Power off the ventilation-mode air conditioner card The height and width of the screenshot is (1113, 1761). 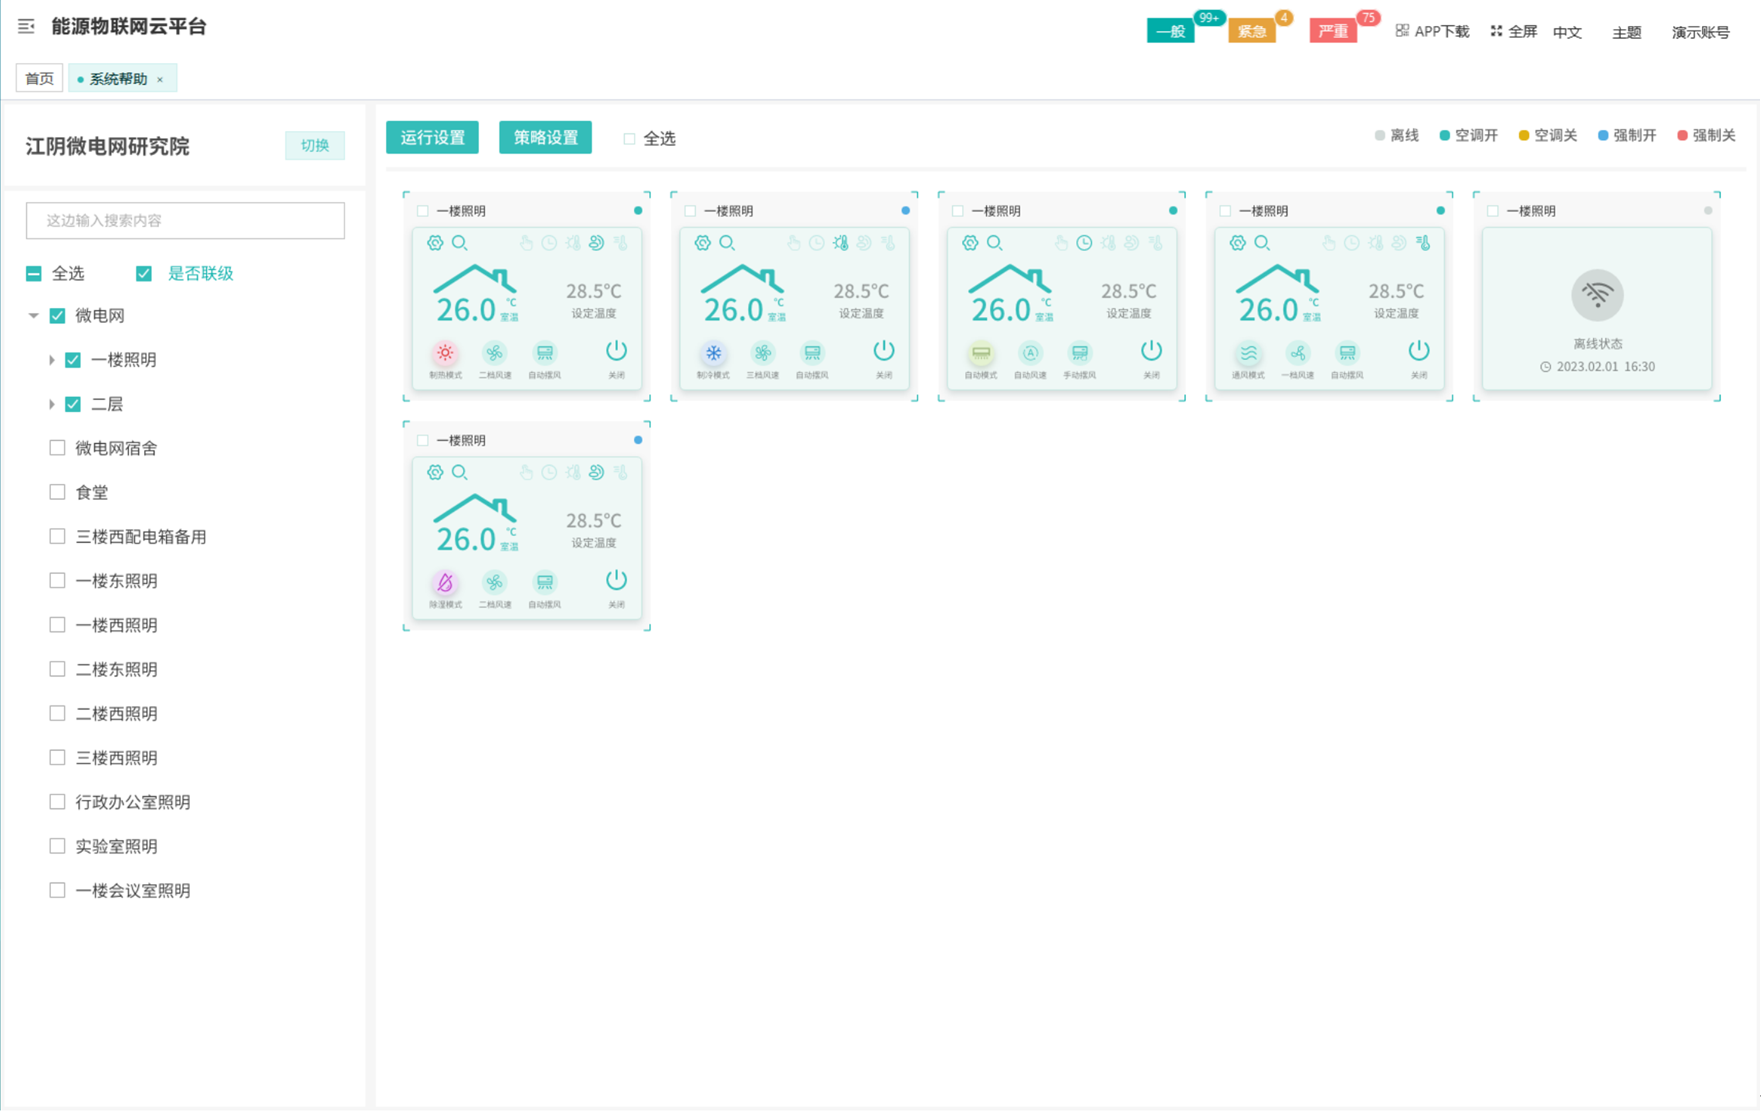1419,351
